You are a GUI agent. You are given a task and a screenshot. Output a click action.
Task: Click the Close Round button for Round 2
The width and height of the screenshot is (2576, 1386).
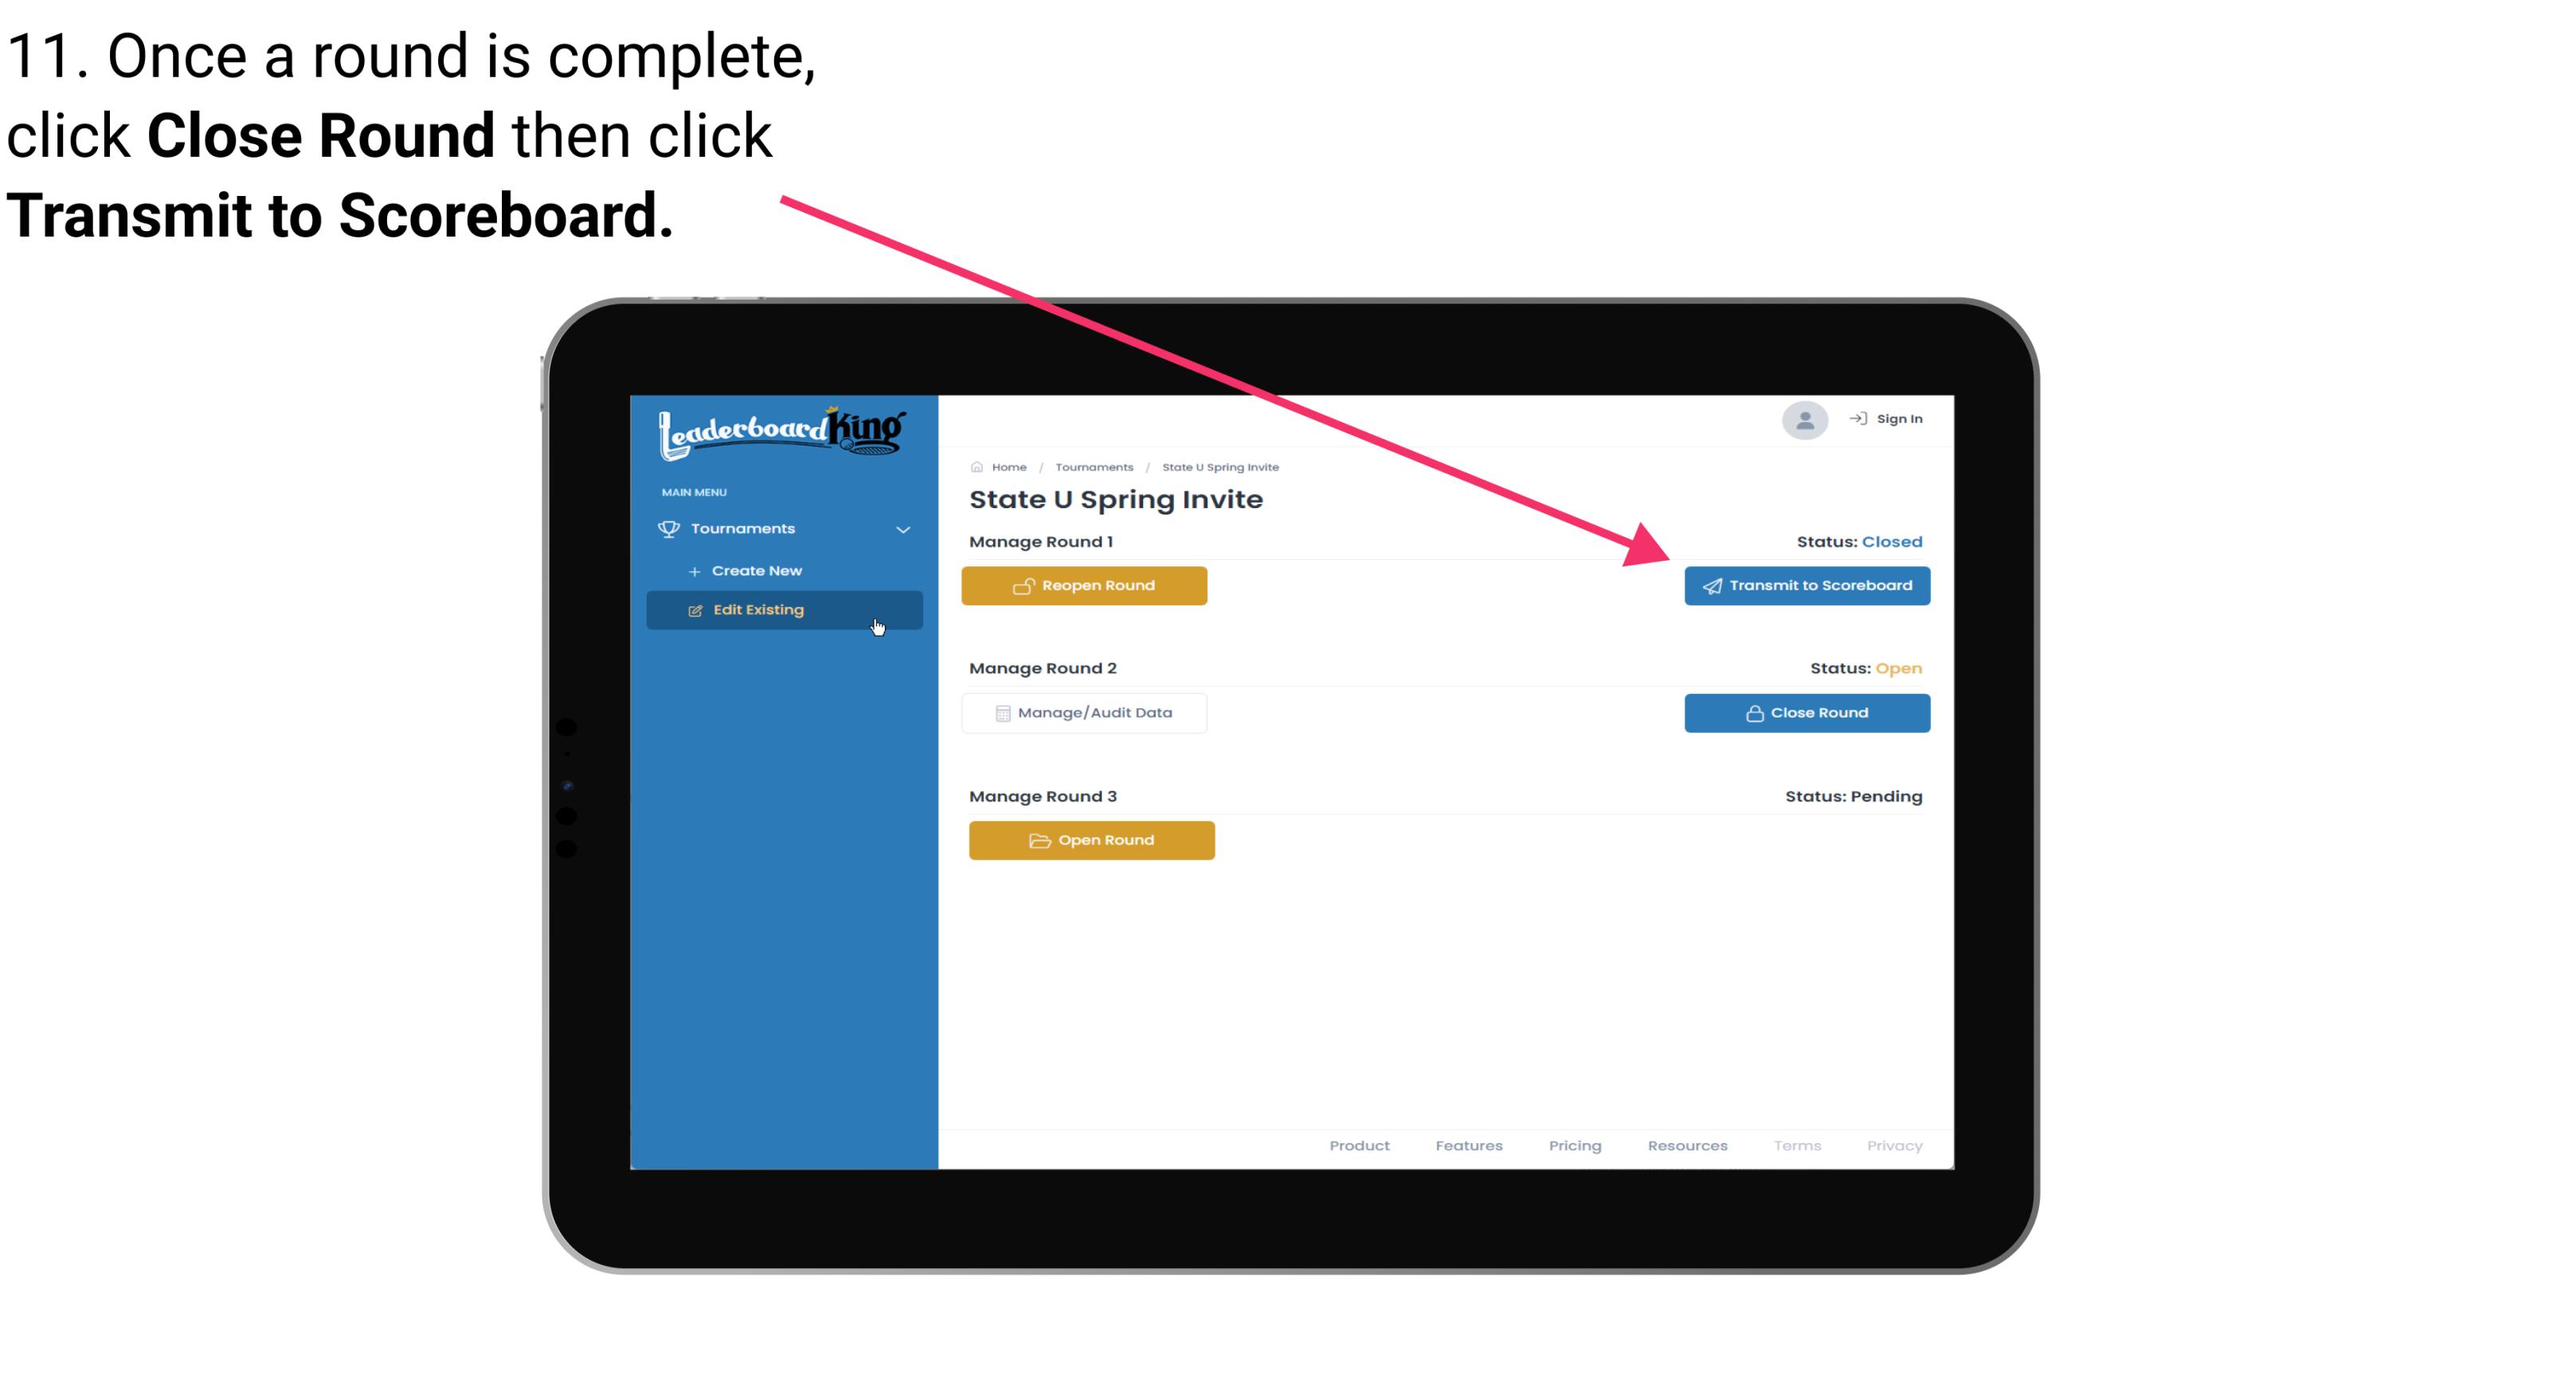pyautogui.click(x=1807, y=712)
